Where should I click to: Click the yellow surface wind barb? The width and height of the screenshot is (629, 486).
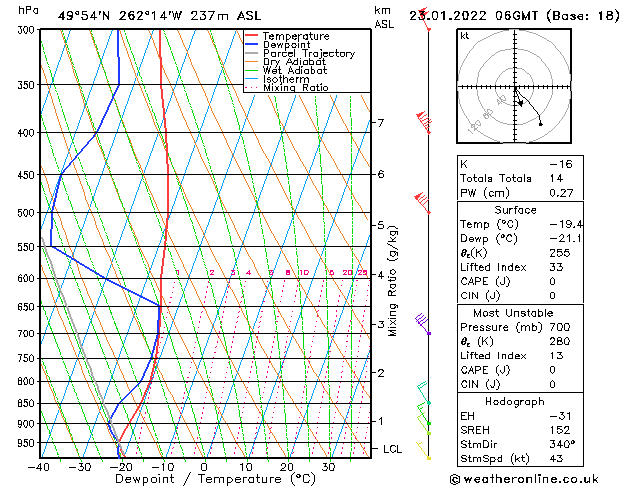(423, 451)
